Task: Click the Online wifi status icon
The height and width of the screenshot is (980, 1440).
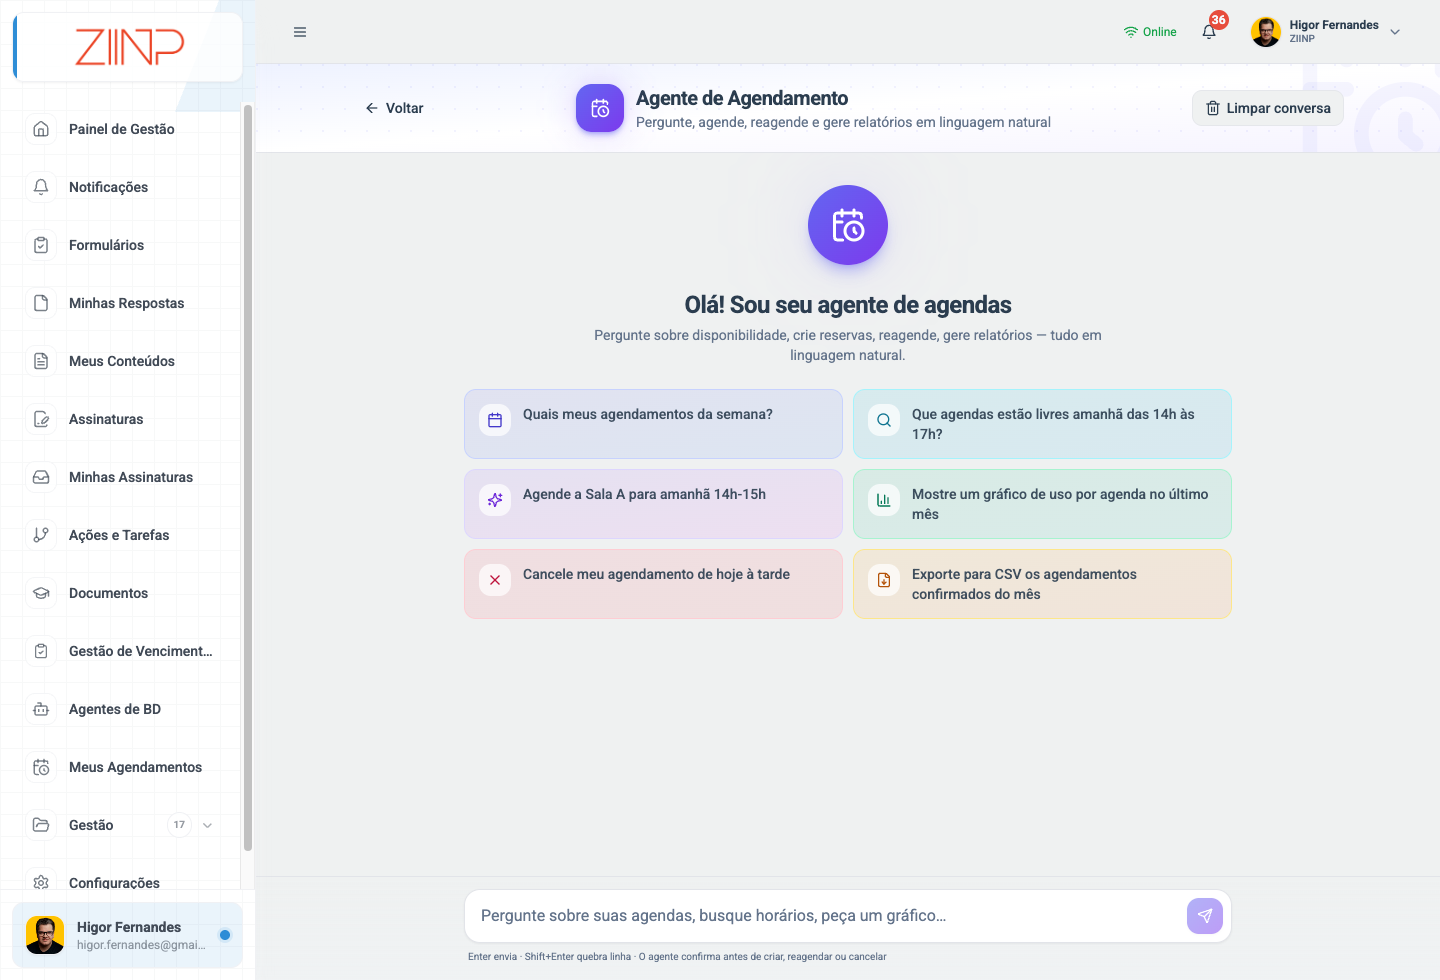Action: coord(1131,32)
